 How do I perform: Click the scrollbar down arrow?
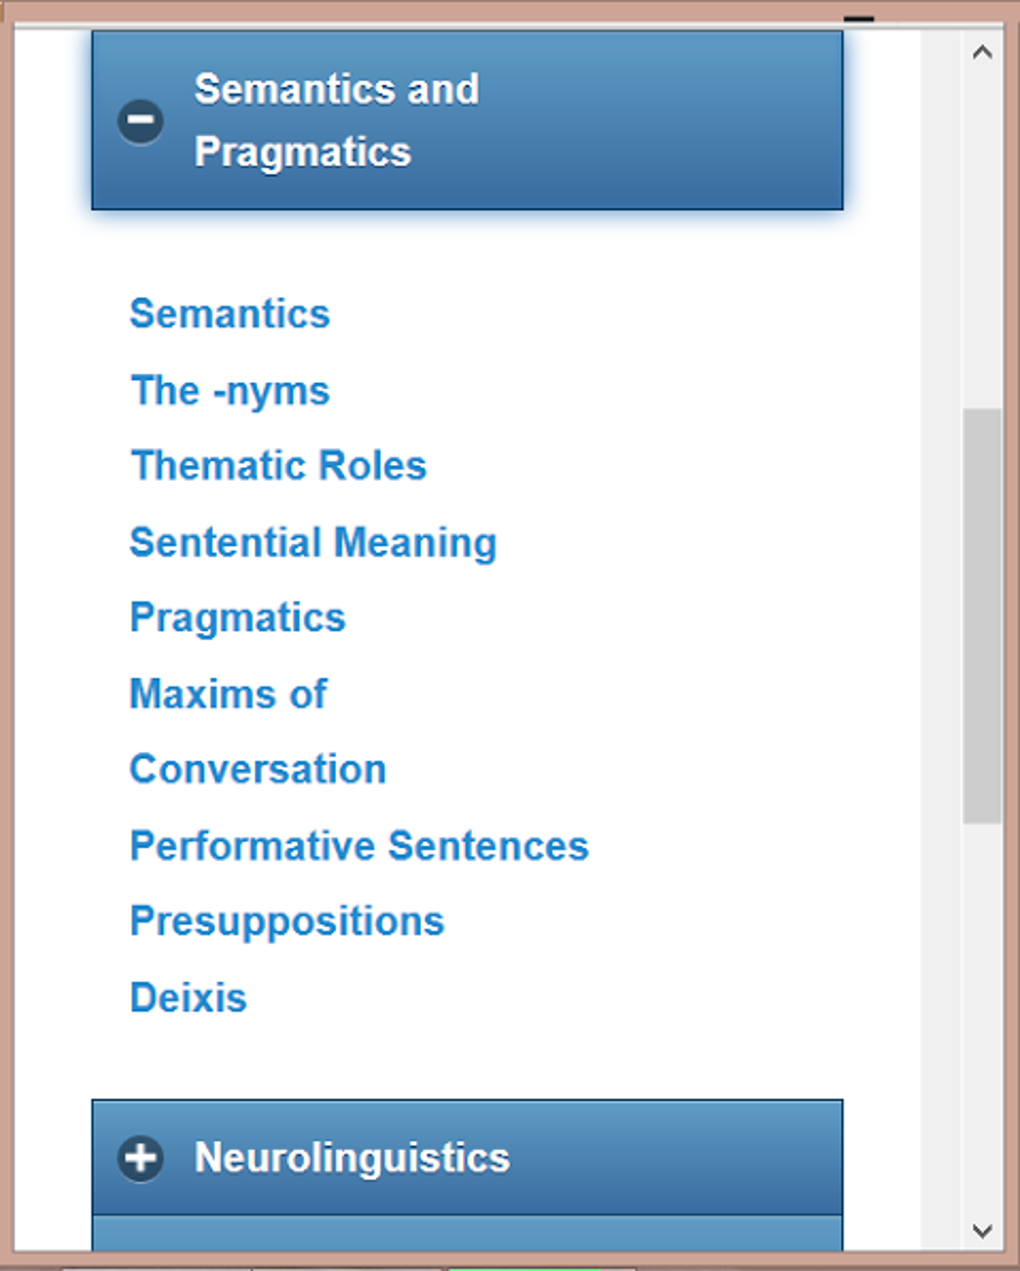(x=981, y=1234)
